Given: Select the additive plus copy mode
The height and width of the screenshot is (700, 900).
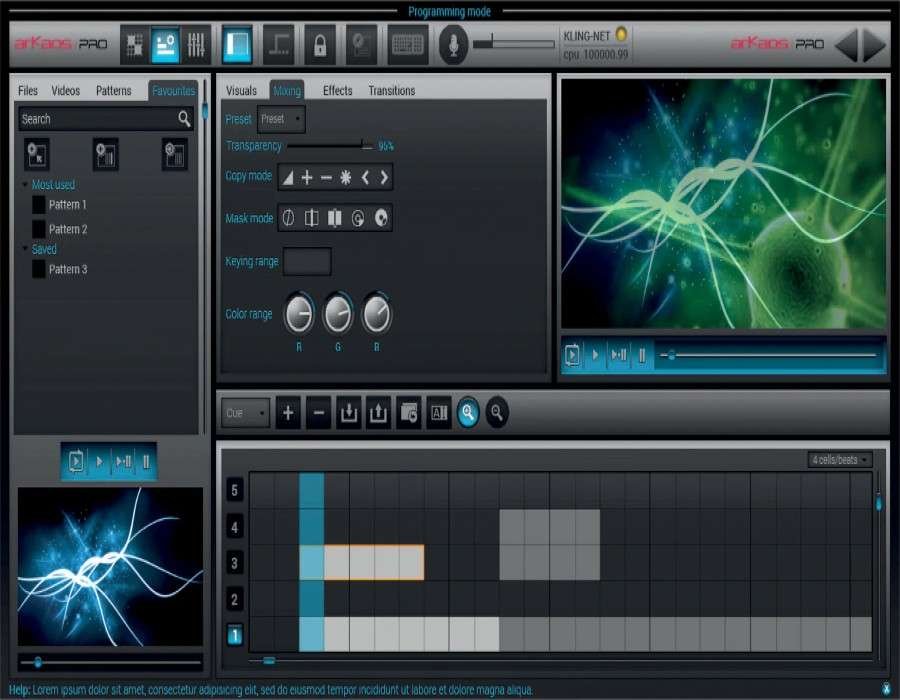Looking at the screenshot, I should 307,178.
